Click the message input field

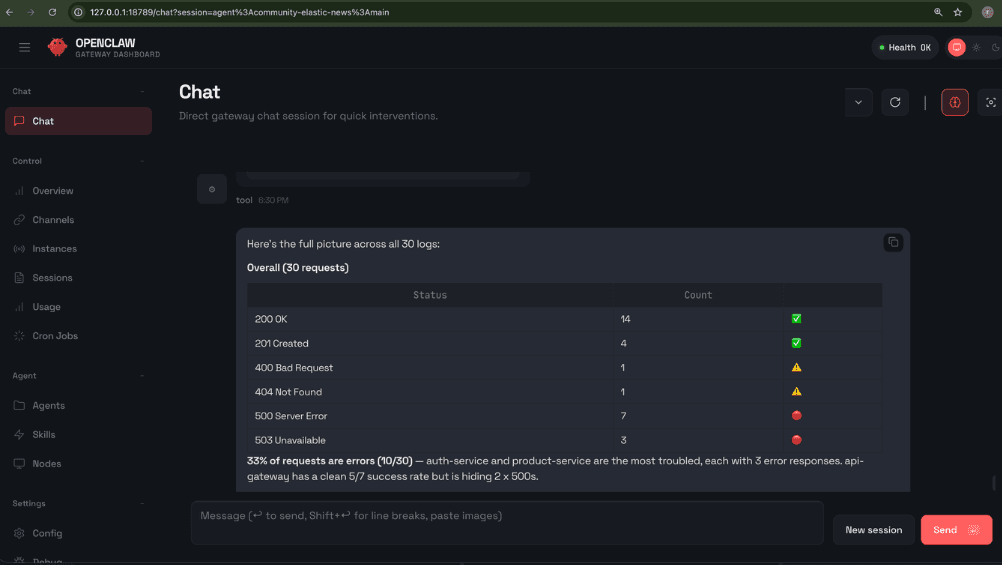507,523
